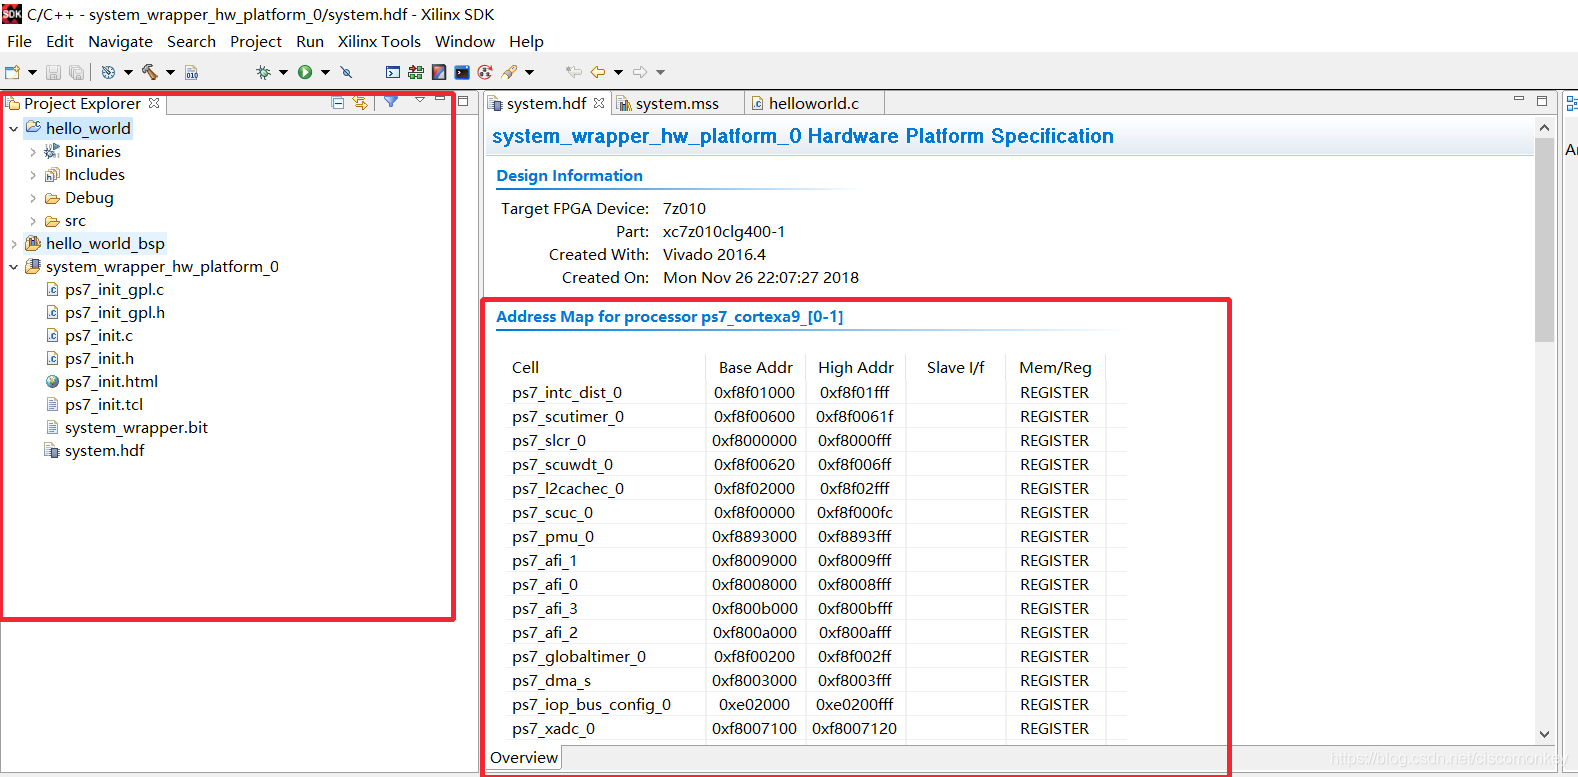The width and height of the screenshot is (1578, 777).
Task: Click the Build hammer icon
Action: [150, 72]
